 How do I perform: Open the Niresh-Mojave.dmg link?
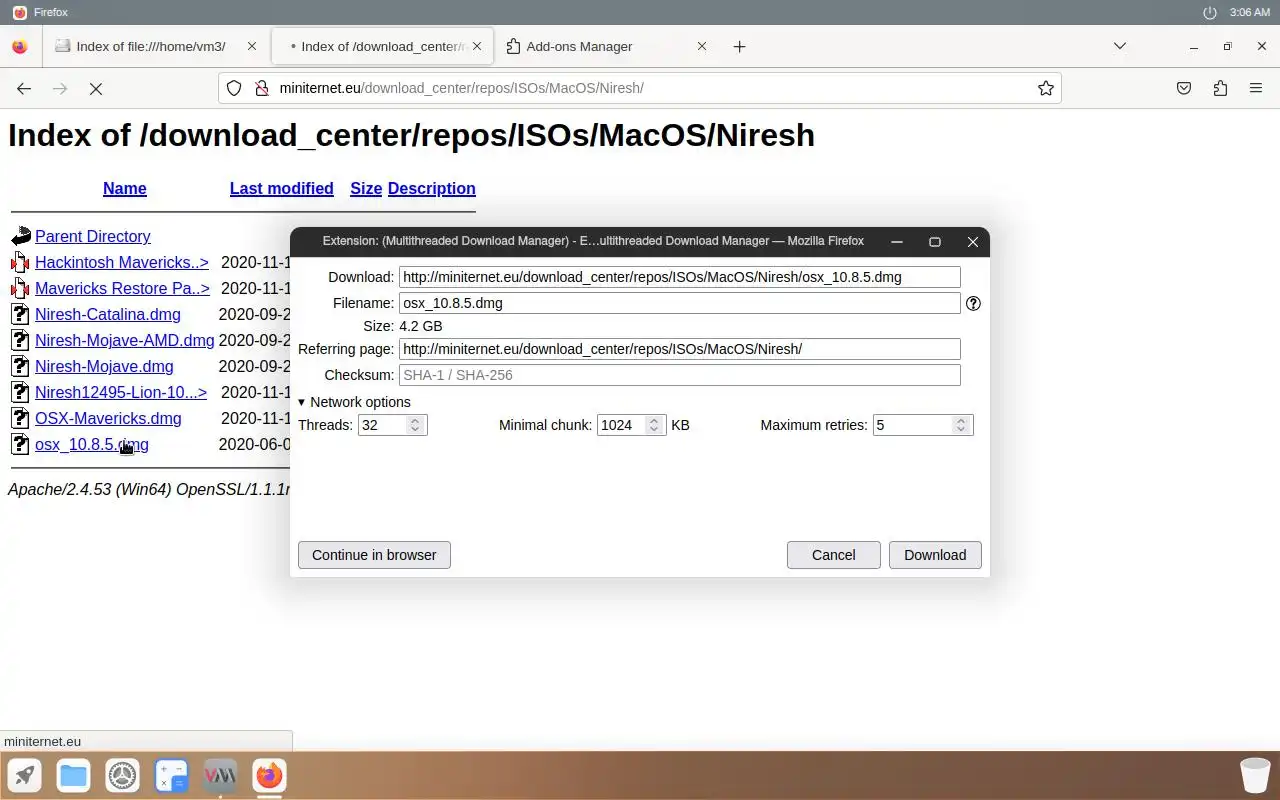(104, 367)
